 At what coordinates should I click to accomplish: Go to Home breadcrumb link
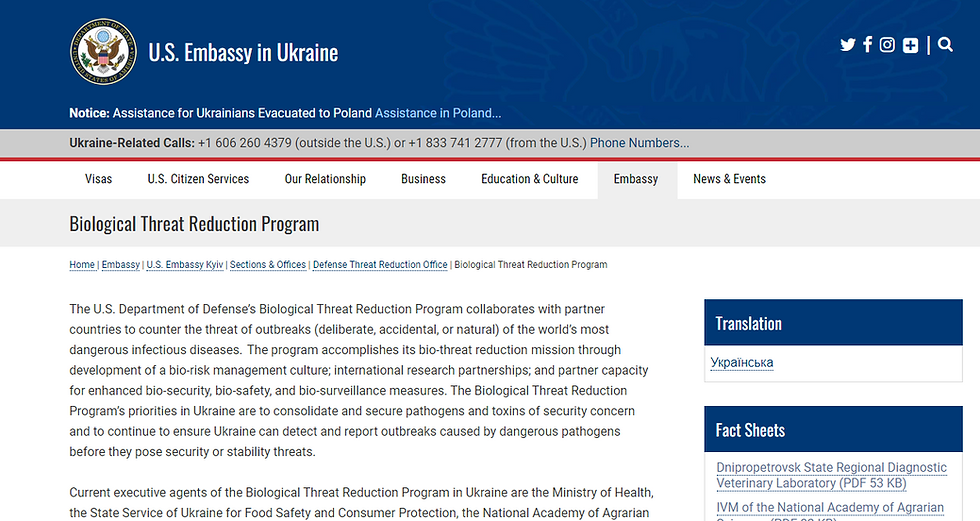point(82,265)
